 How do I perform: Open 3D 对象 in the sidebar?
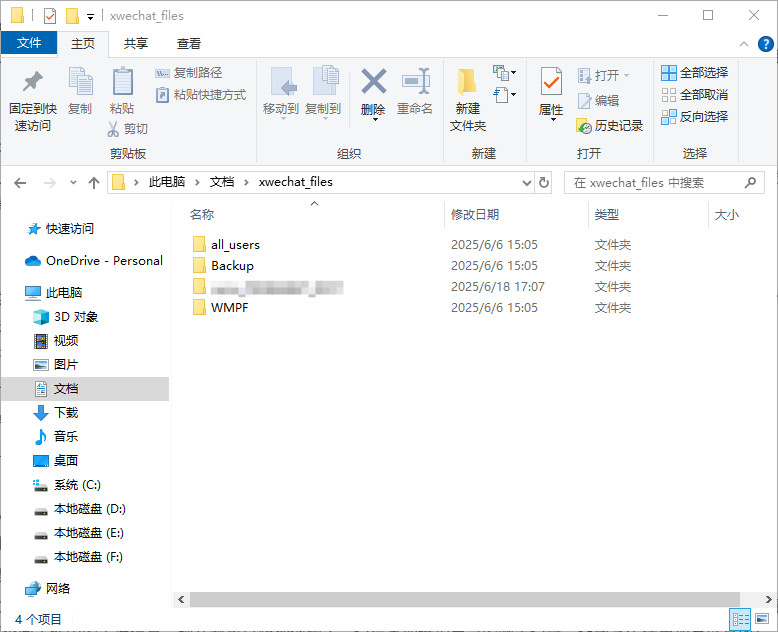(65, 316)
